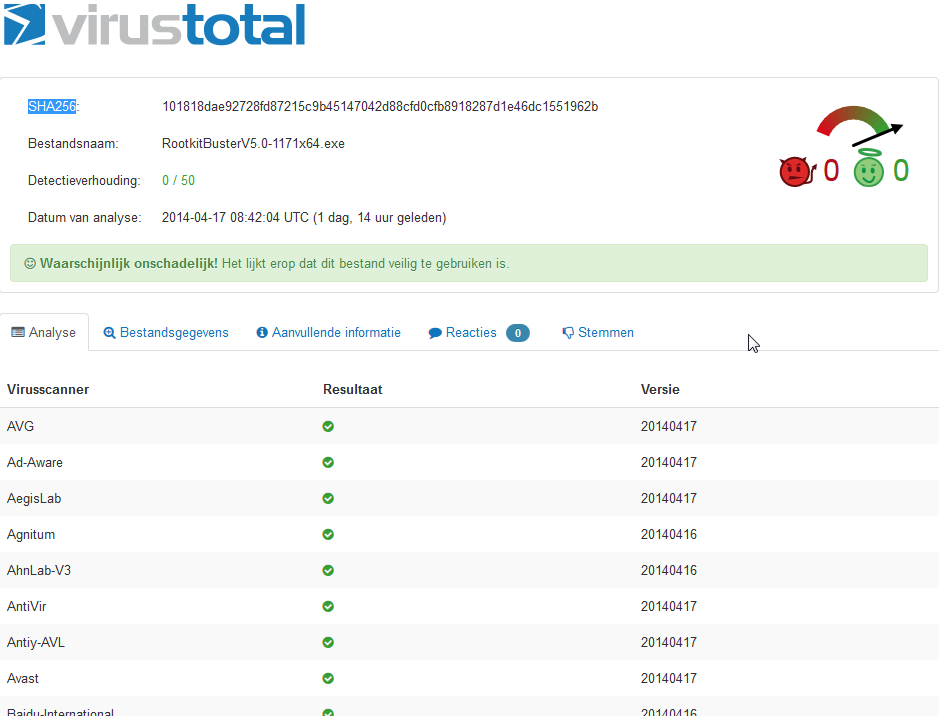Screen dimensions: 940x716
Task: Click version 20140417 in the AVG row
Action: pos(669,426)
